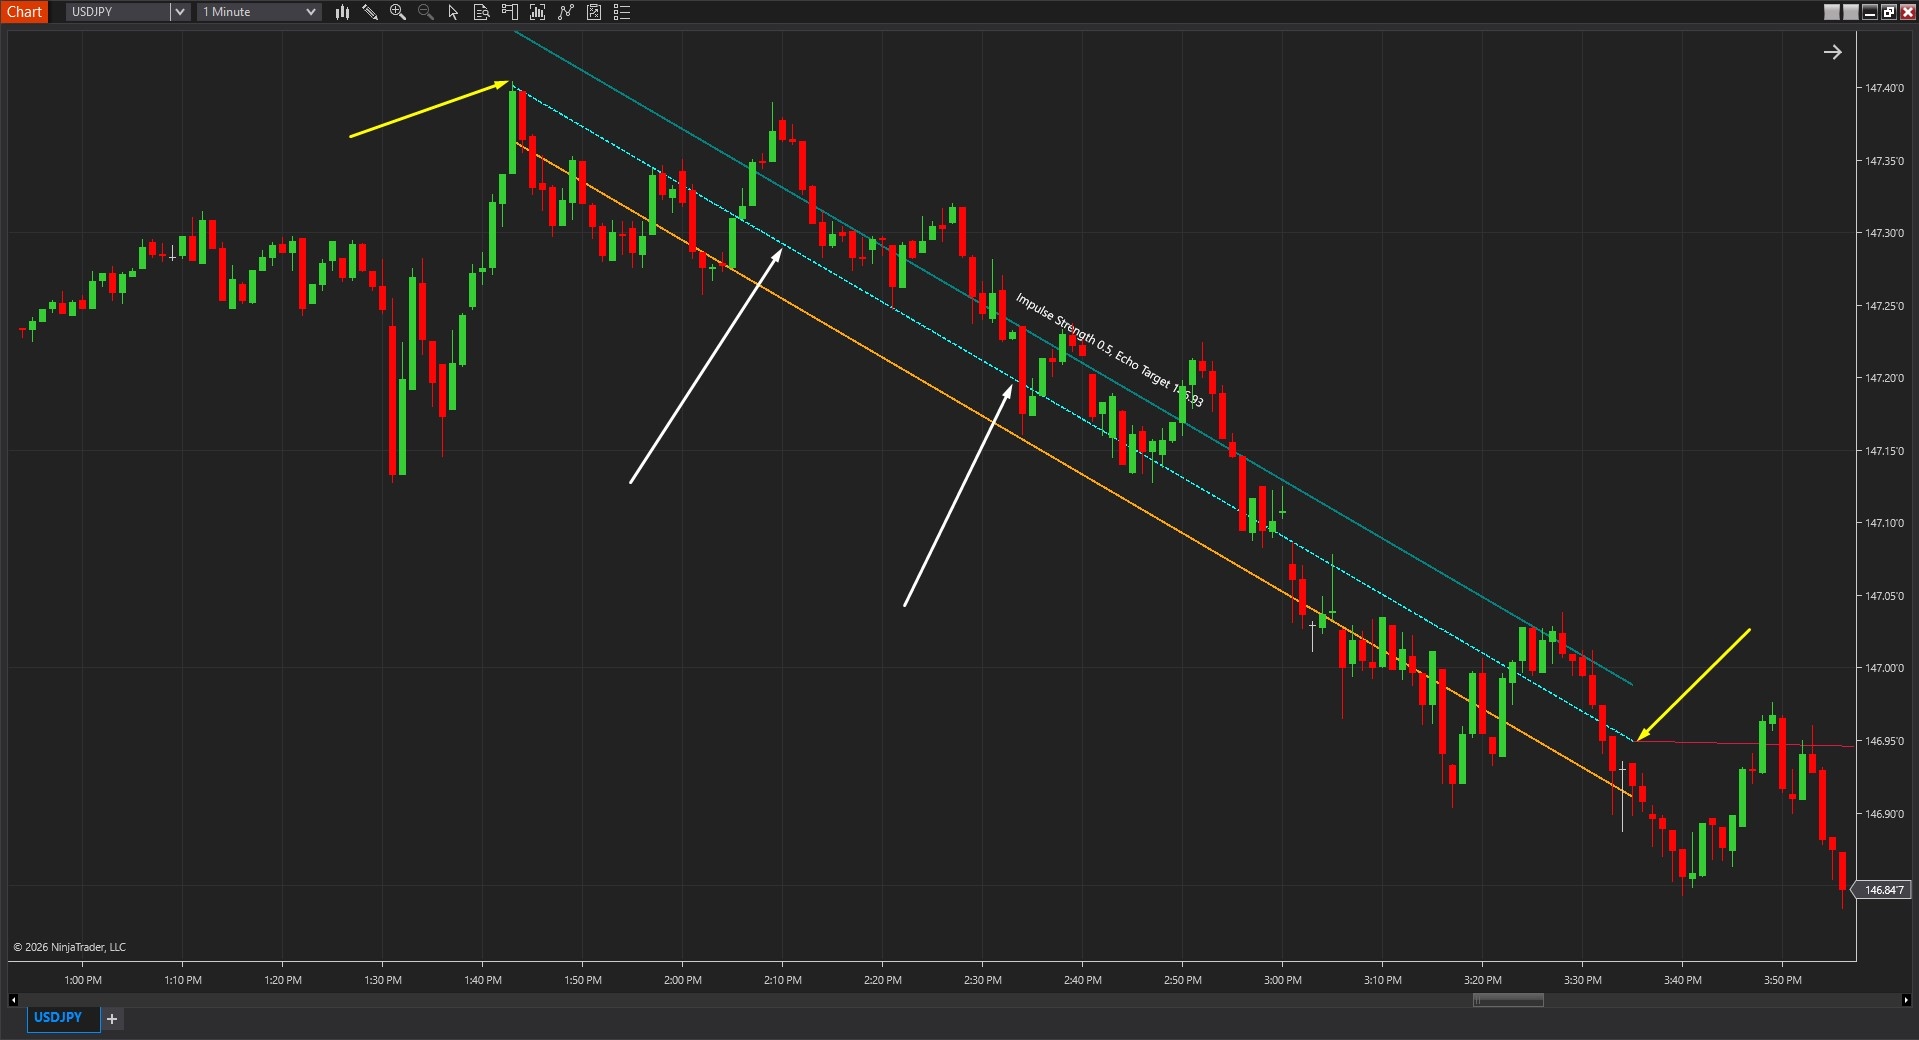
Task: Click the Chart title label
Action: coord(24,12)
